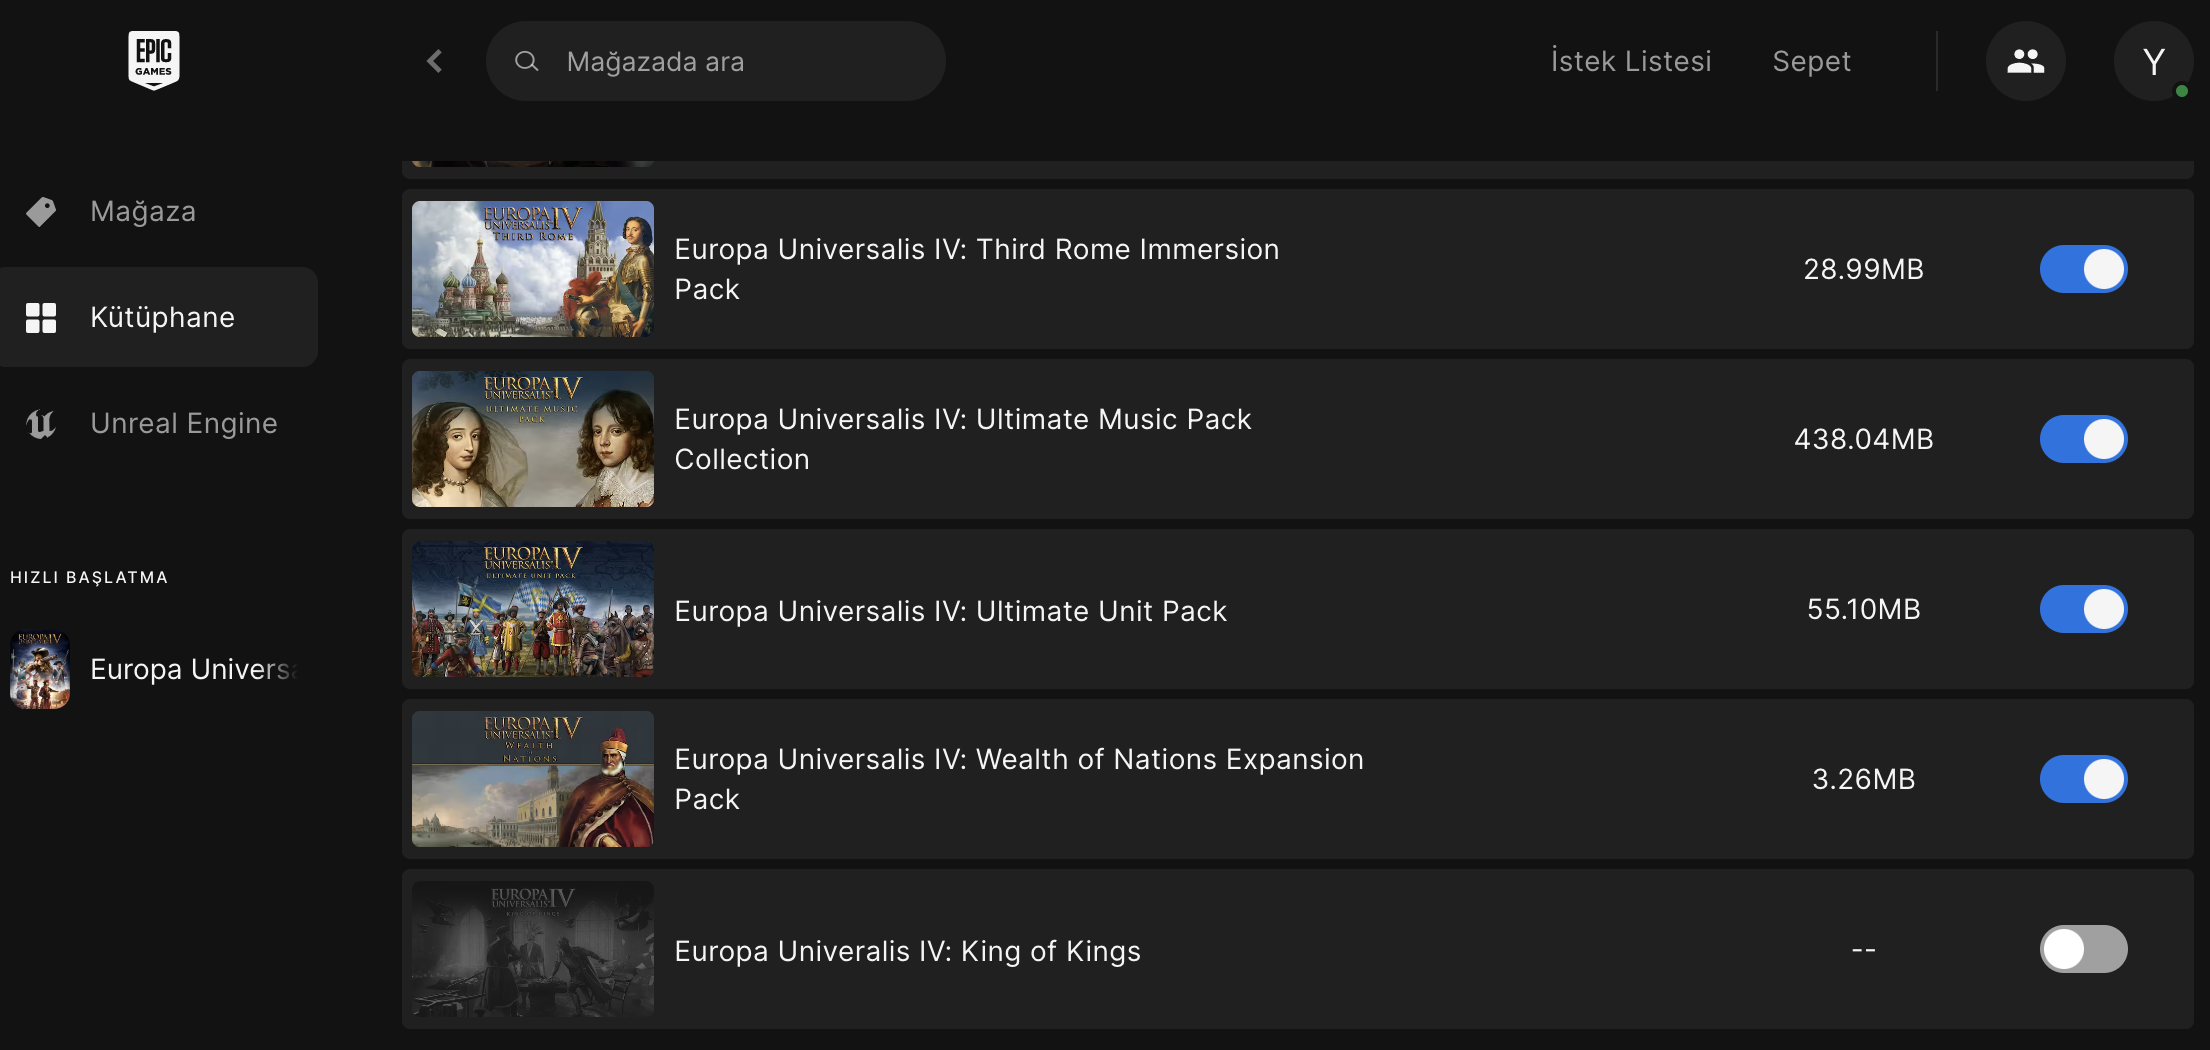
Task: Open İstek Listesi link
Action: tap(1631, 61)
